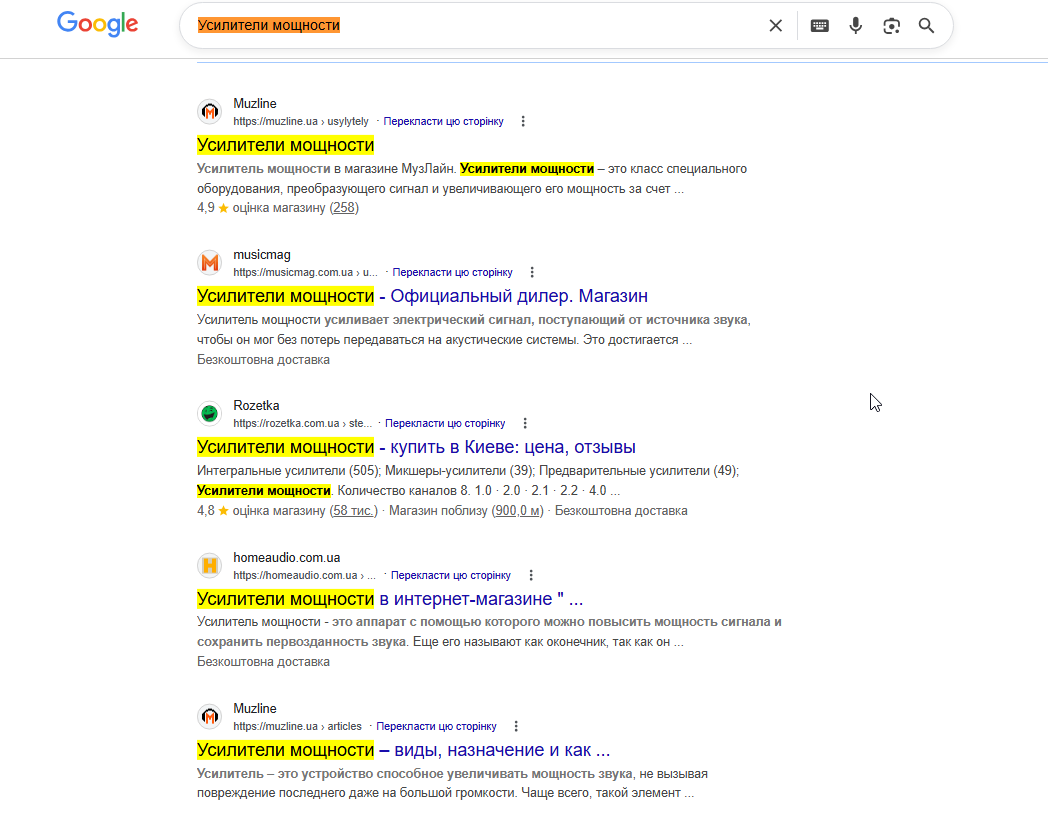Click the musicmag site name

[x=262, y=255]
